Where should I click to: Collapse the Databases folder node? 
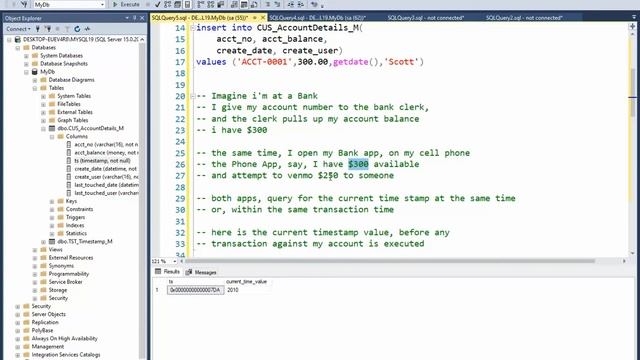coord(18,48)
